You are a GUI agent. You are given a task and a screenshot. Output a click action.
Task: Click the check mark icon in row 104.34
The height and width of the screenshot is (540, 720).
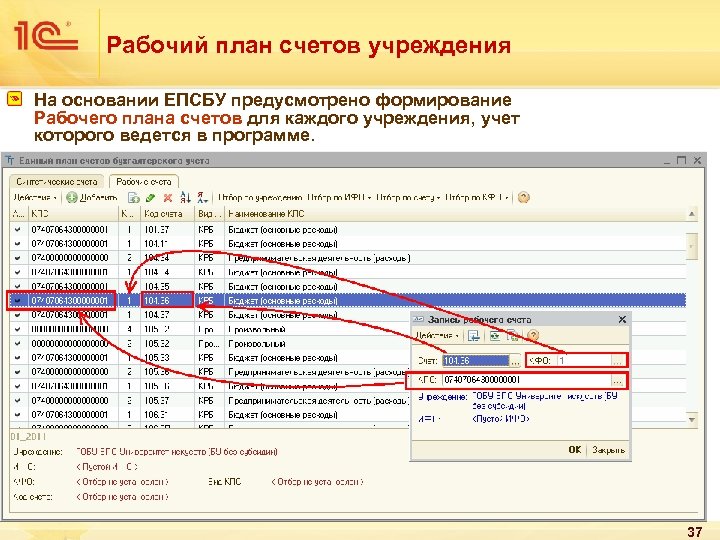point(18,258)
